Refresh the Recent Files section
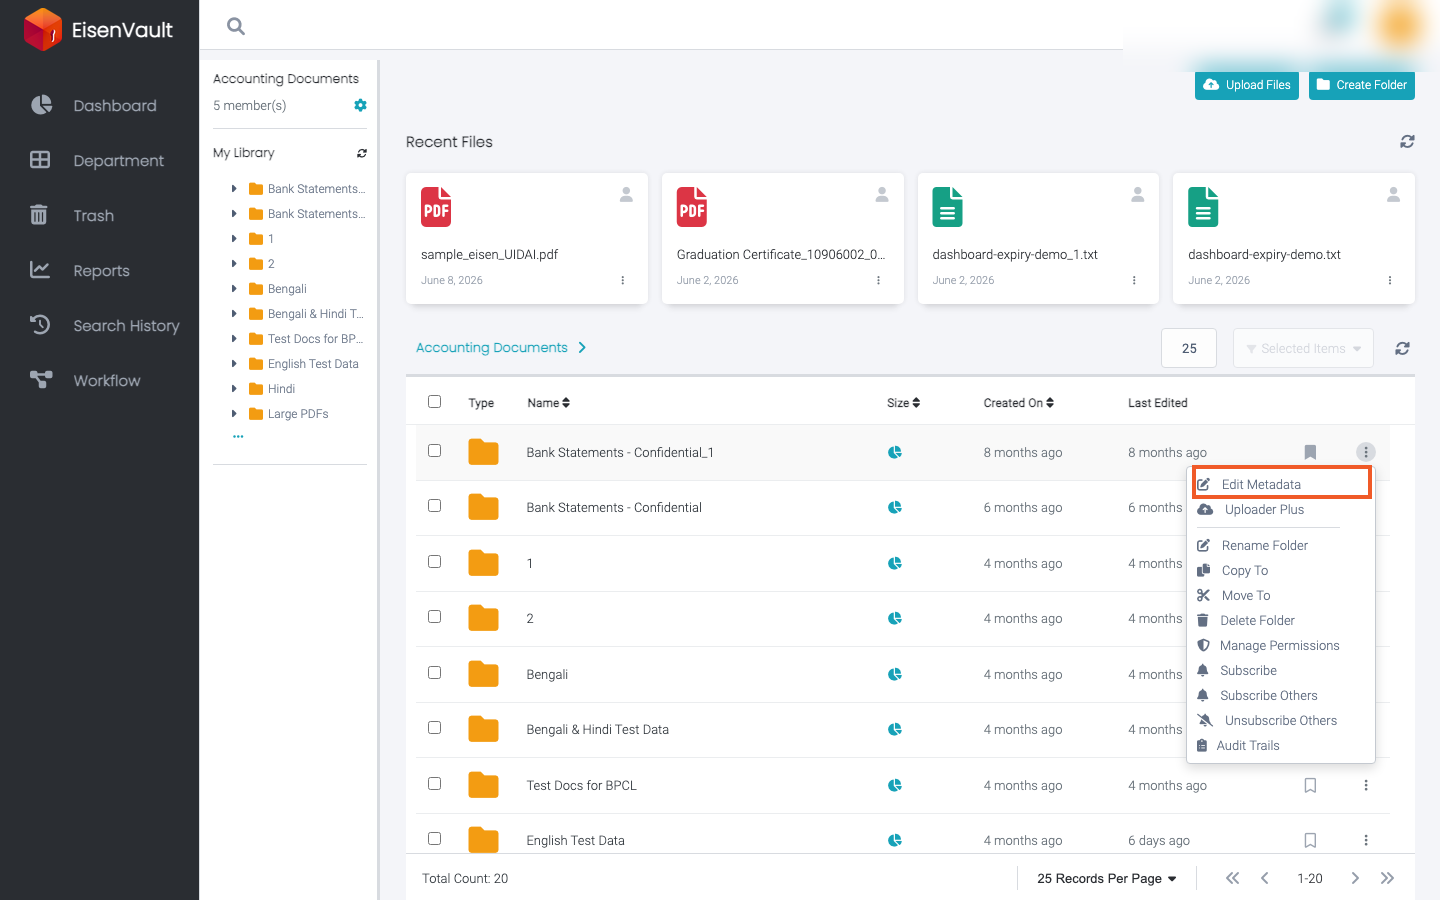The image size is (1440, 900). point(1407,142)
